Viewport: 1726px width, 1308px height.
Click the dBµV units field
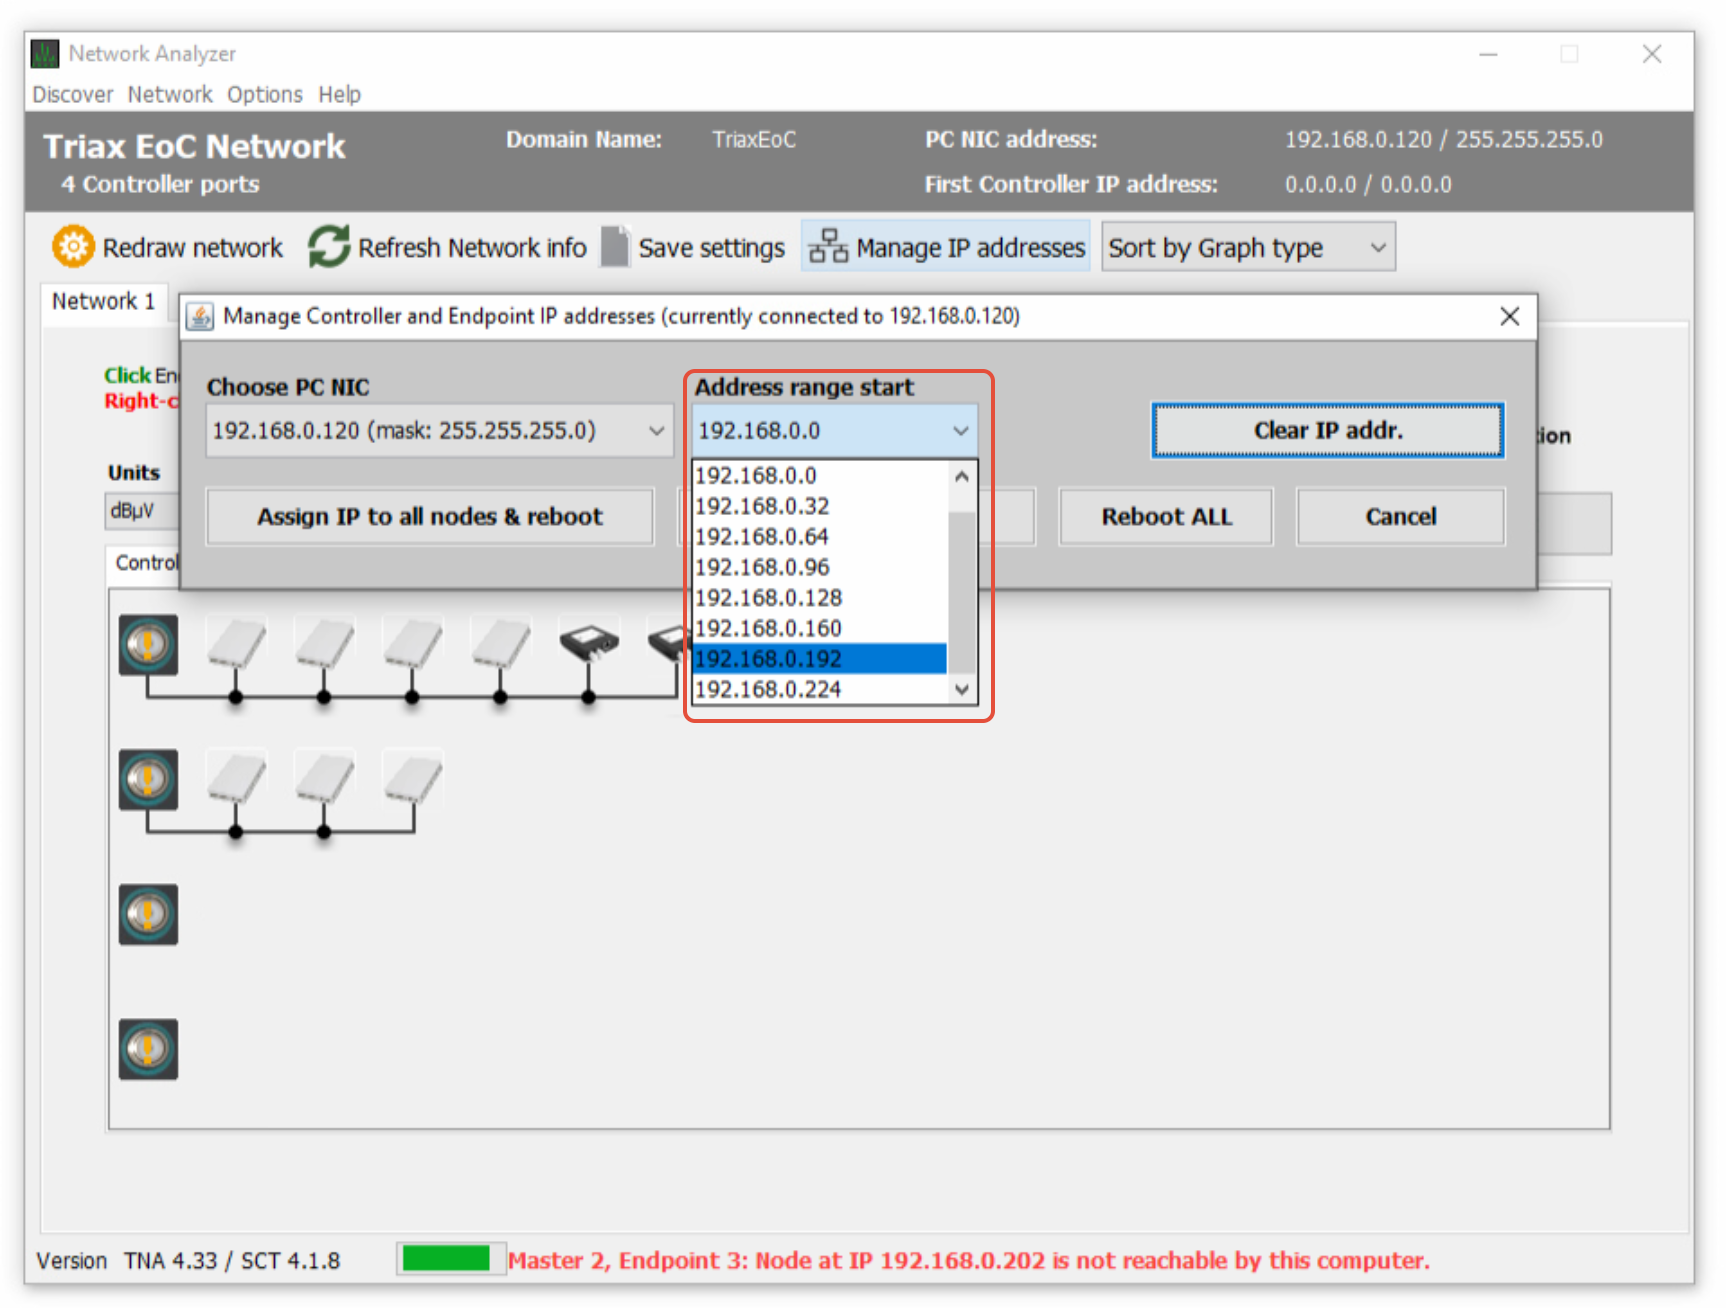[141, 510]
